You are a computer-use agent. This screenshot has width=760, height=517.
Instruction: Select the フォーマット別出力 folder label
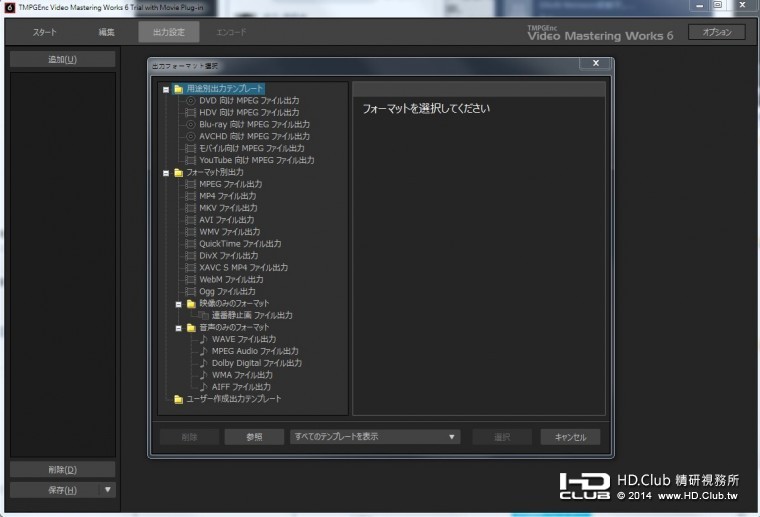point(215,172)
